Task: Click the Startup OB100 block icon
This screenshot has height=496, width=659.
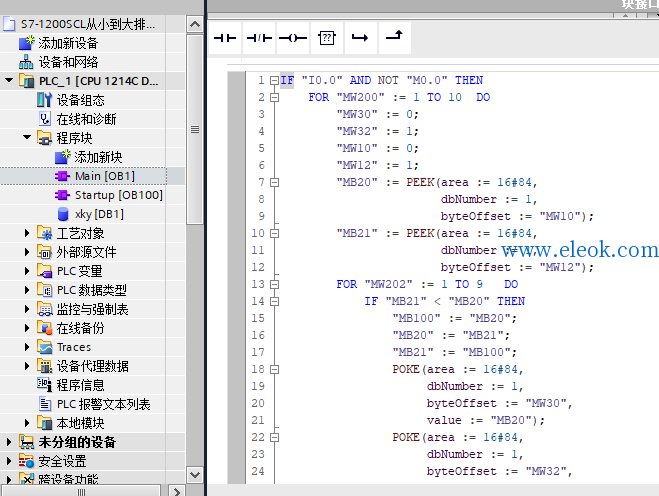Action: tap(62, 195)
